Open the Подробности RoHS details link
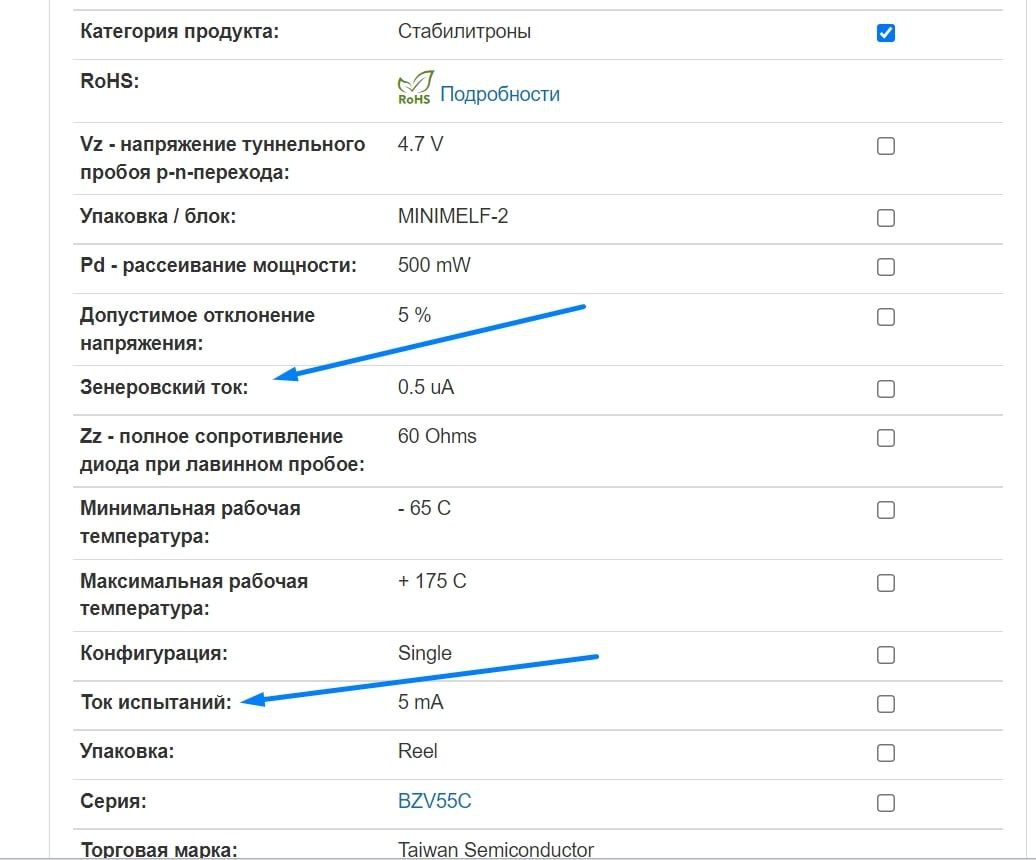 click(x=500, y=94)
